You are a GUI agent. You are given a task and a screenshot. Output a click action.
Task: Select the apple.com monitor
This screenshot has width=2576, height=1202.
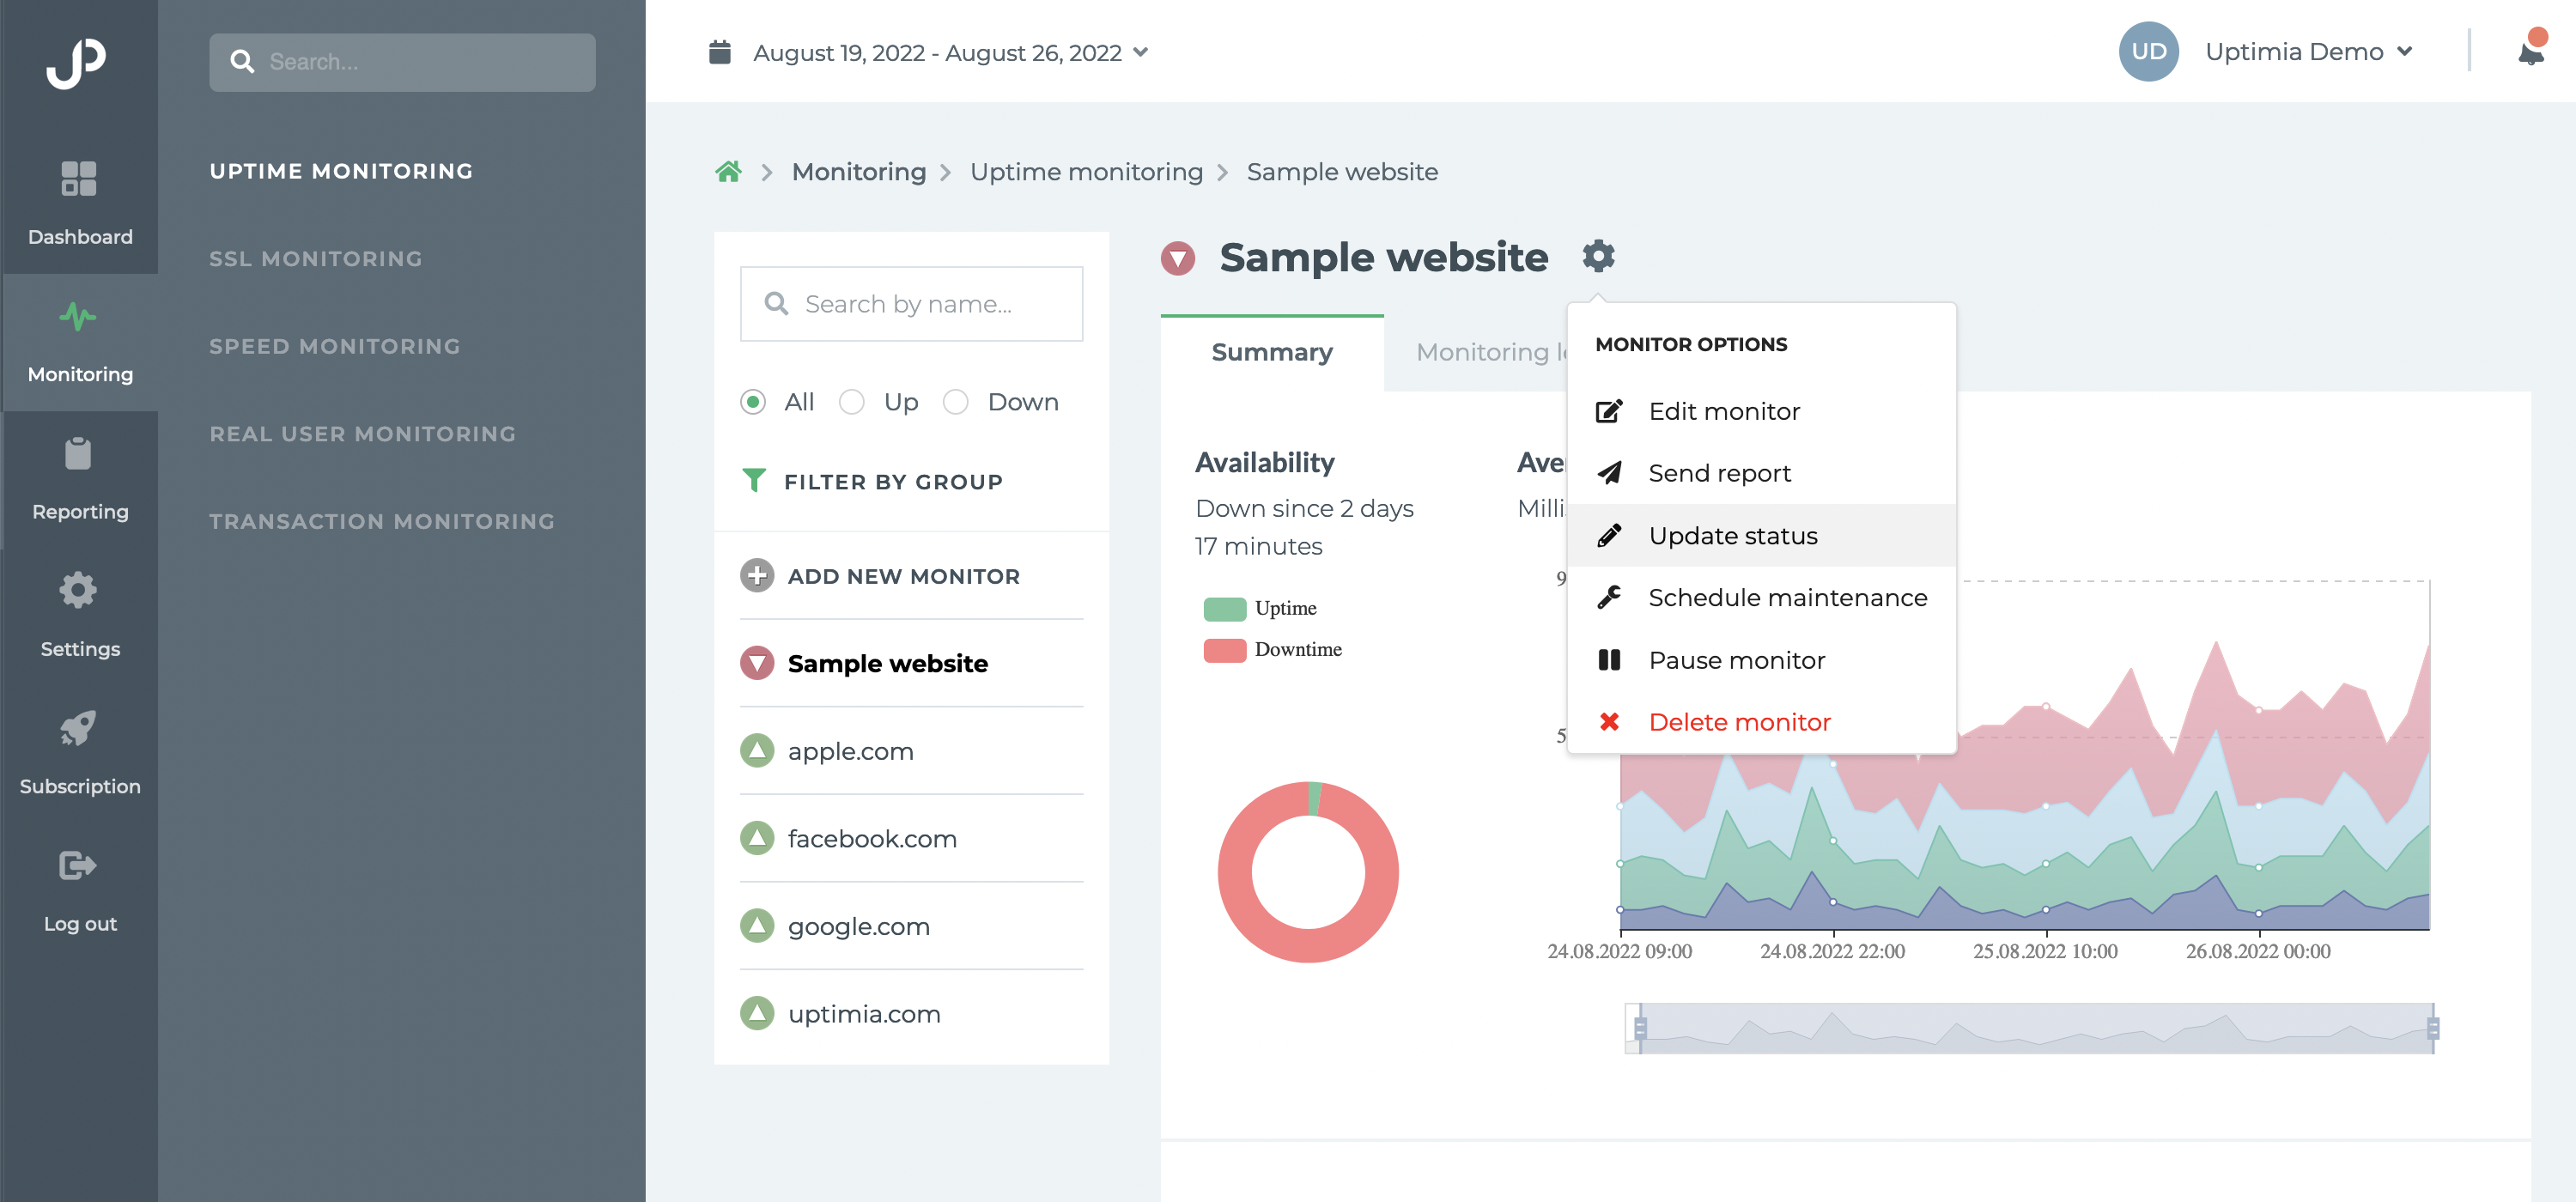click(850, 751)
